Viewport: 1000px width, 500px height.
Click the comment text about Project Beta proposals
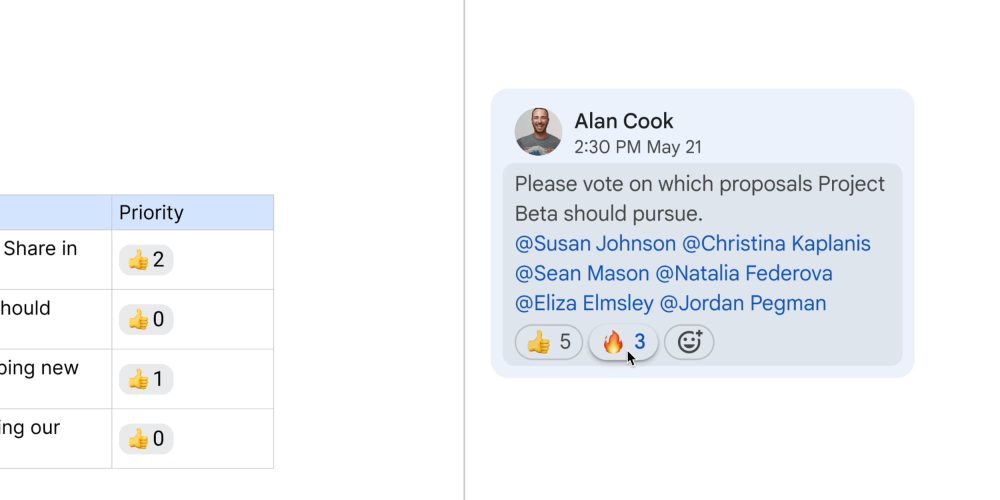699,199
